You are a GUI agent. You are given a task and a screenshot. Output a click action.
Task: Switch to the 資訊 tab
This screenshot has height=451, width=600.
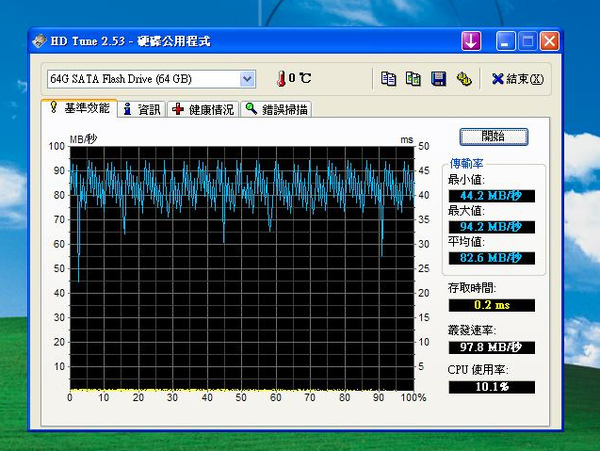tap(142, 110)
